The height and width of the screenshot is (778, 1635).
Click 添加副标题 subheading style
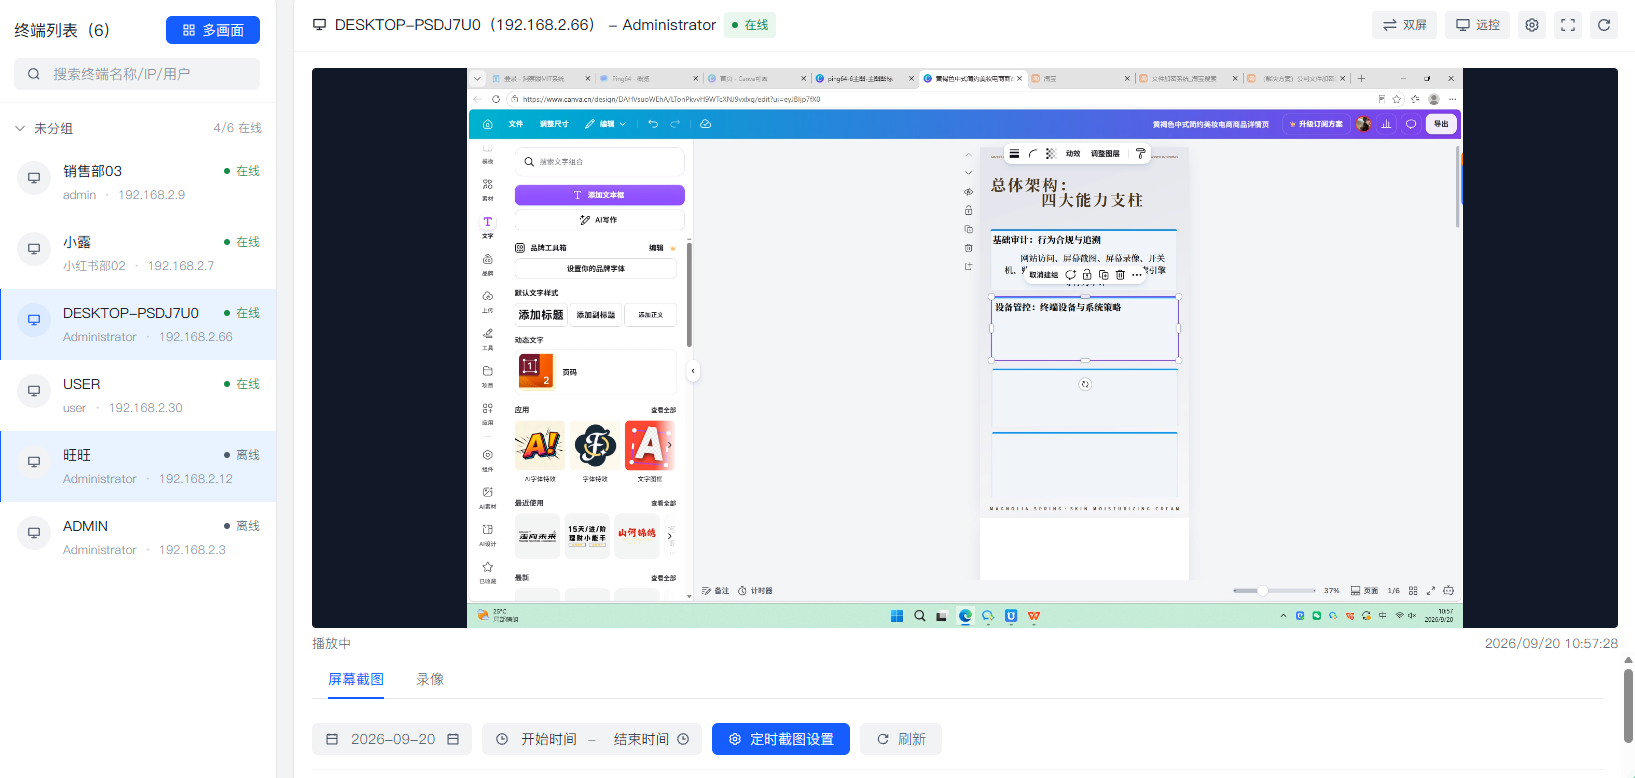pos(596,315)
